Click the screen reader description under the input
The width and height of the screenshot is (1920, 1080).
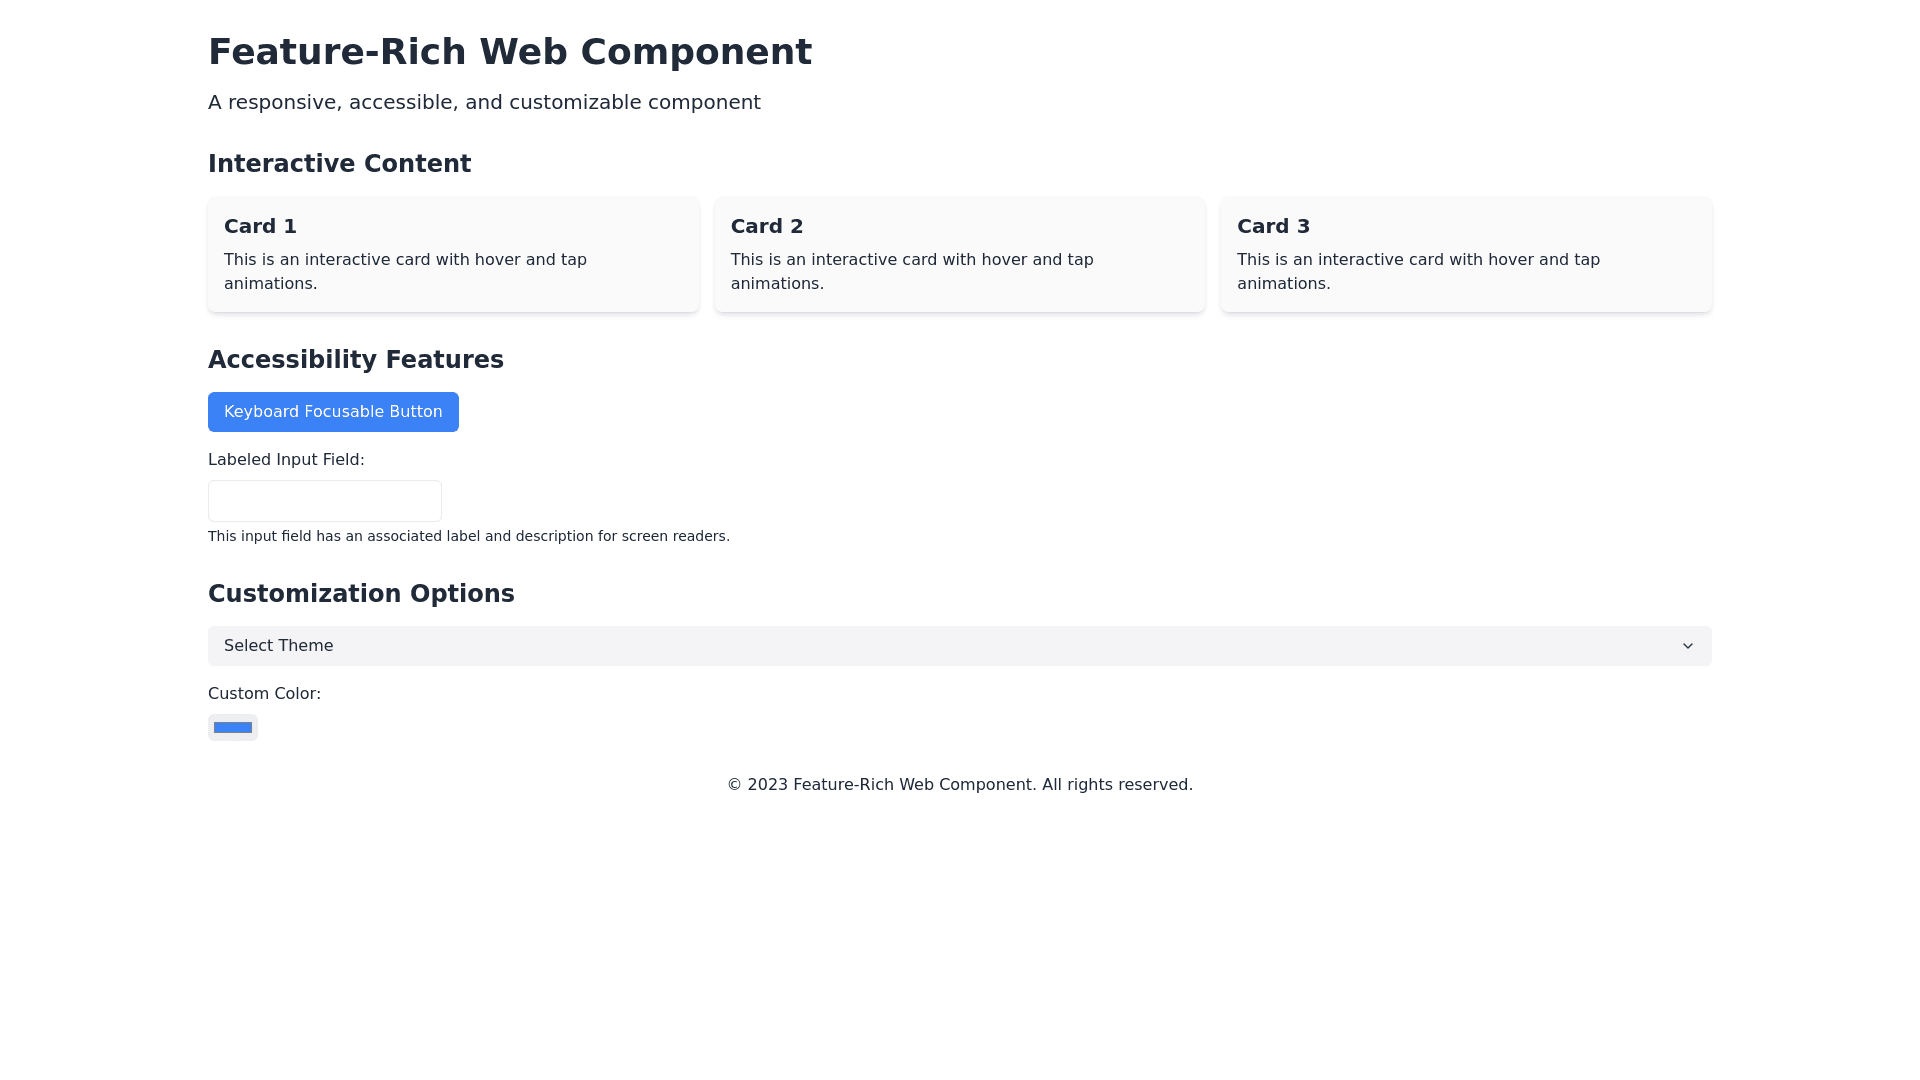click(469, 536)
